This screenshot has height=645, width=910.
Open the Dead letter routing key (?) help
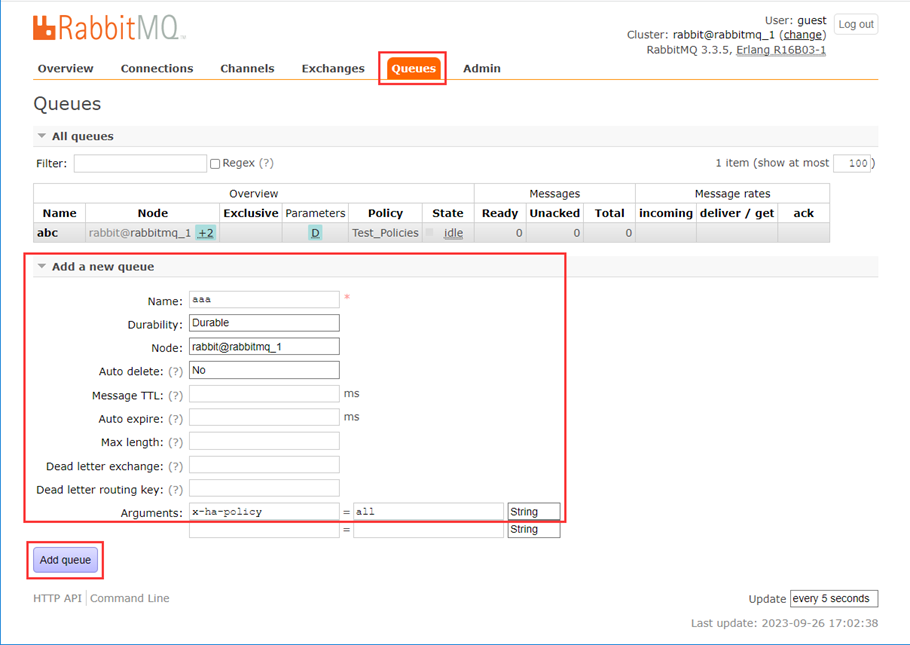pos(175,490)
